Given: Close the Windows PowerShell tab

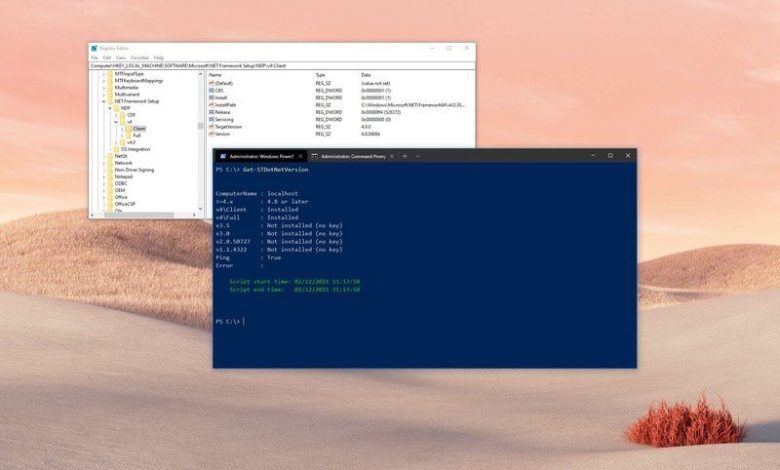Looking at the screenshot, I should (300, 156).
